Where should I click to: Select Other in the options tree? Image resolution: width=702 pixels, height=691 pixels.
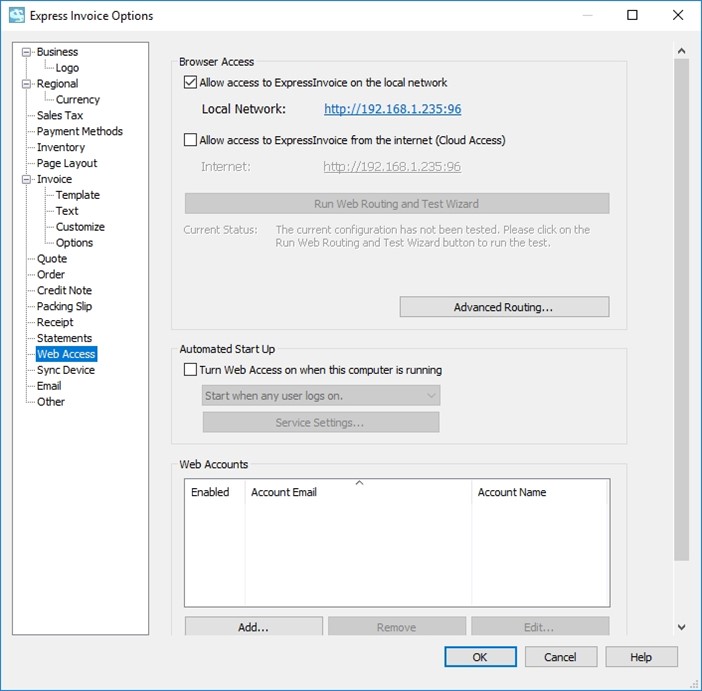[x=51, y=402]
